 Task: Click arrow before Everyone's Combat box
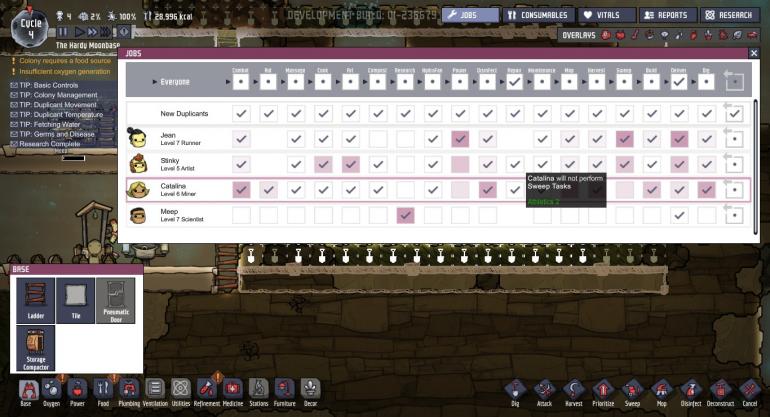[x=228, y=82]
